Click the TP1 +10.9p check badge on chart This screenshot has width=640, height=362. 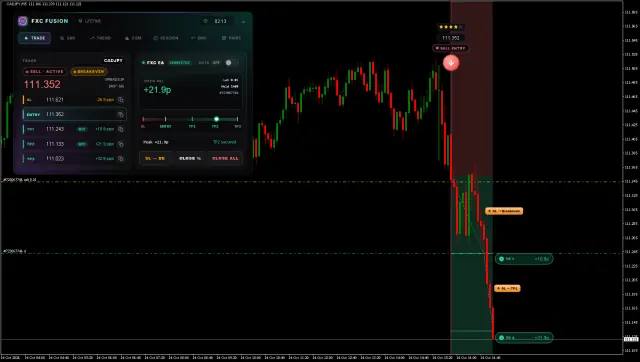(x=524, y=259)
